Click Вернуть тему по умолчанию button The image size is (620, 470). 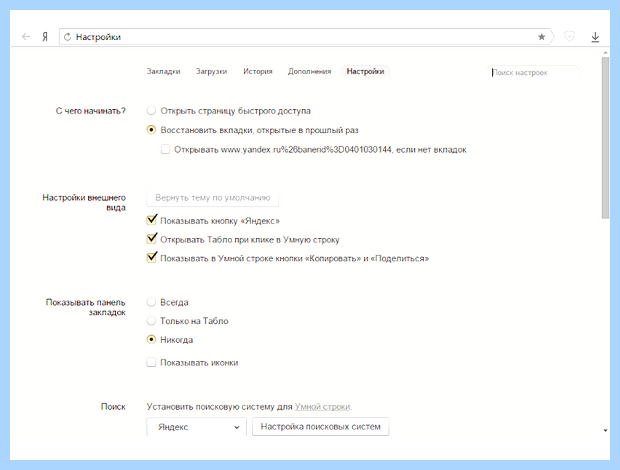coord(212,197)
